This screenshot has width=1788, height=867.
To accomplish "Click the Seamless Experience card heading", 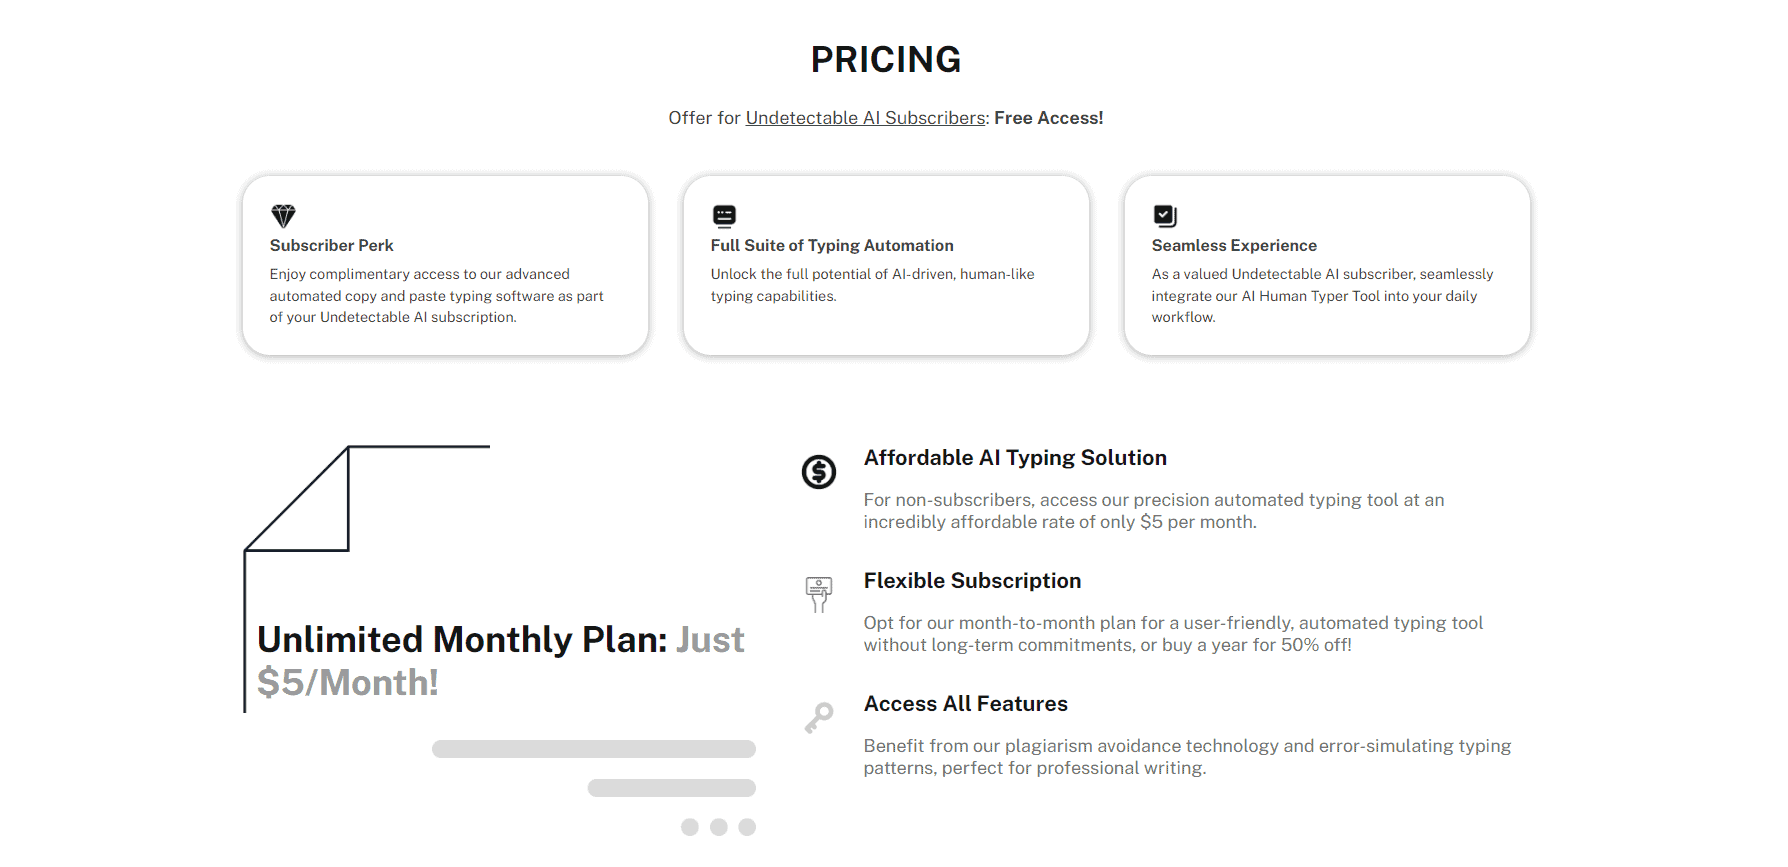I will click(1234, 246).
